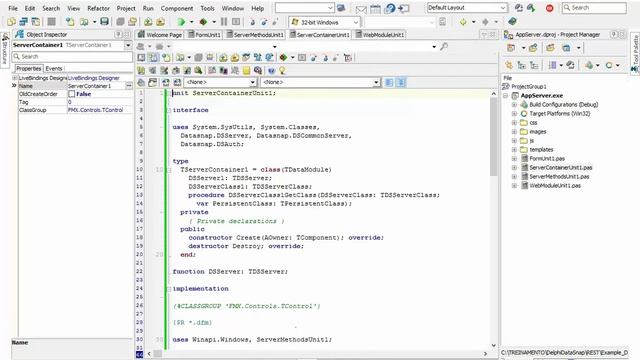The image size is (640, 360).
Task: Switch to the FormUnit1 editor tab
Action: pos(204,35)
